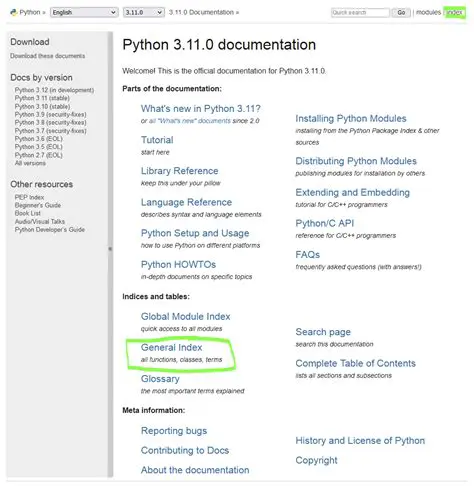Open the Language Reference link

click(x=186, y=202)
